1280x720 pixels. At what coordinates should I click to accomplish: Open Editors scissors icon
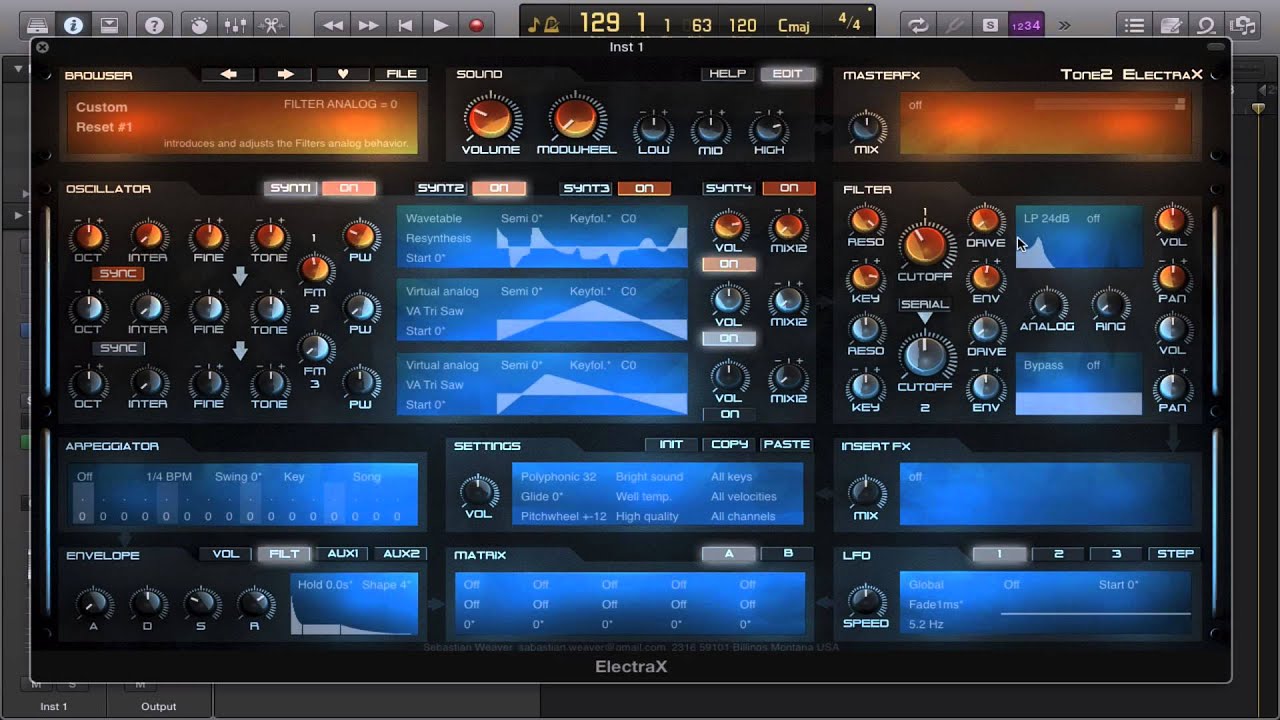point(271,25)
